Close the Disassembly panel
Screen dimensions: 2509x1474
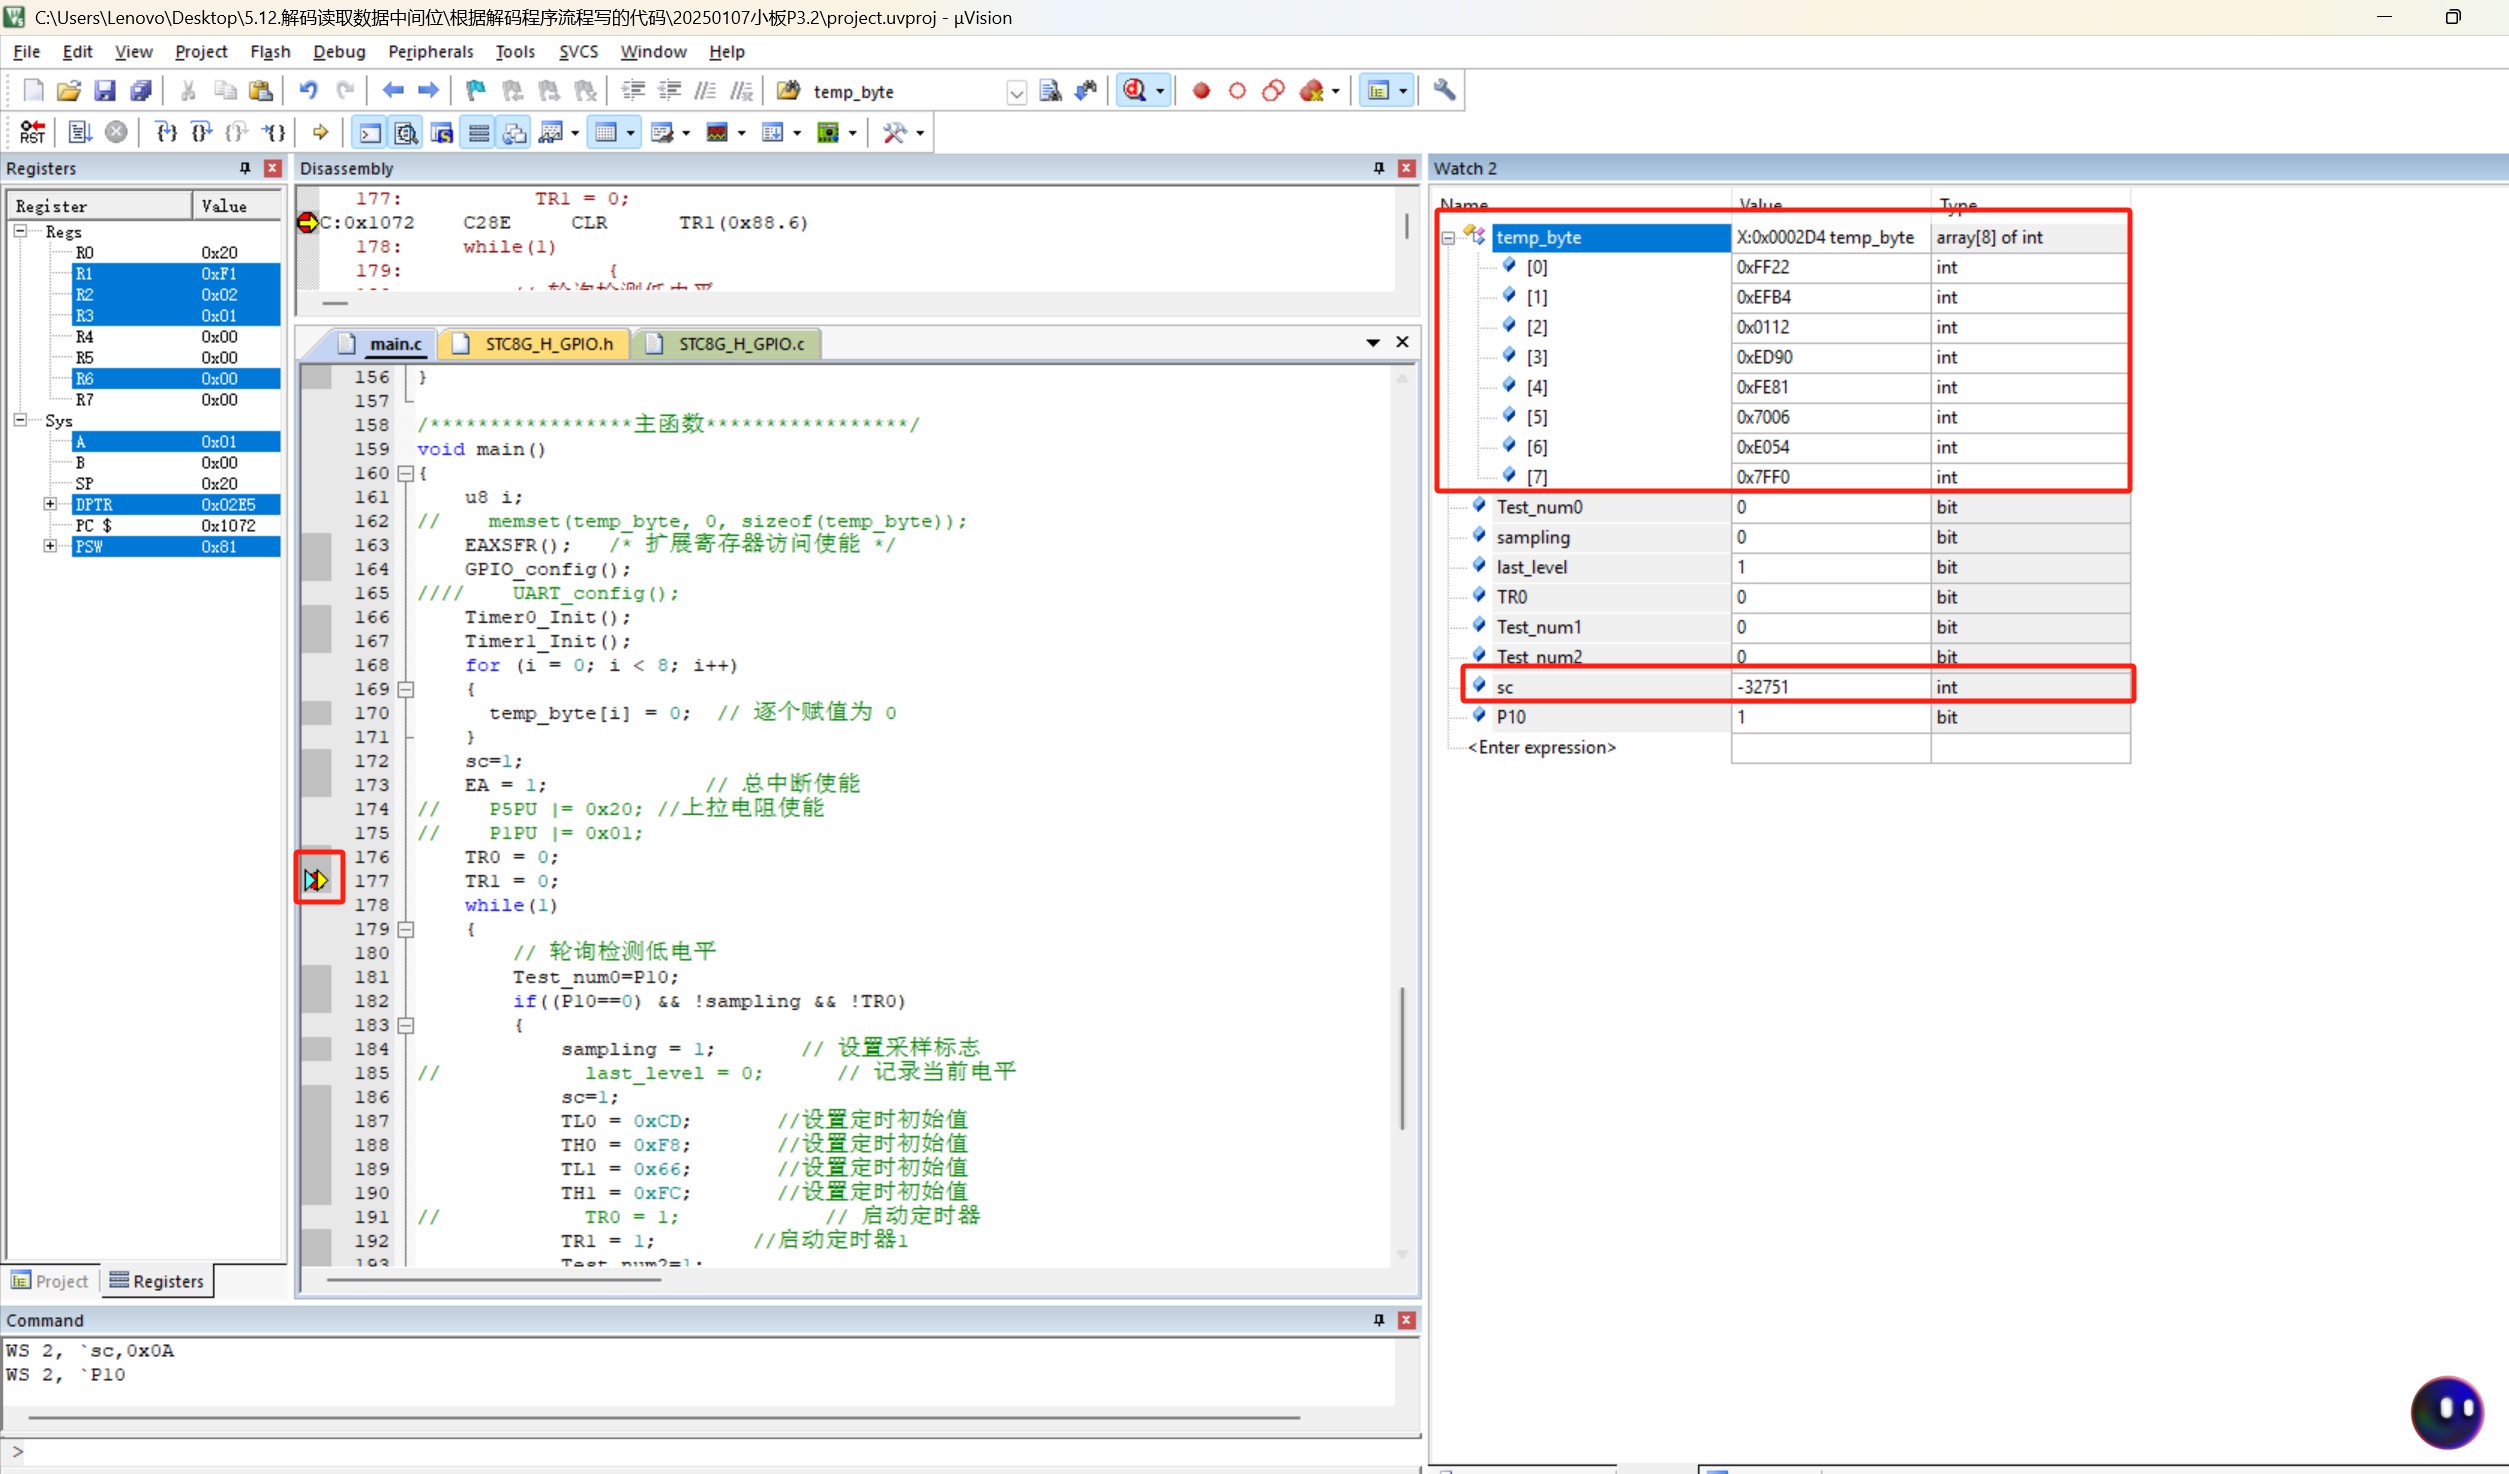tap(1406, 168)
